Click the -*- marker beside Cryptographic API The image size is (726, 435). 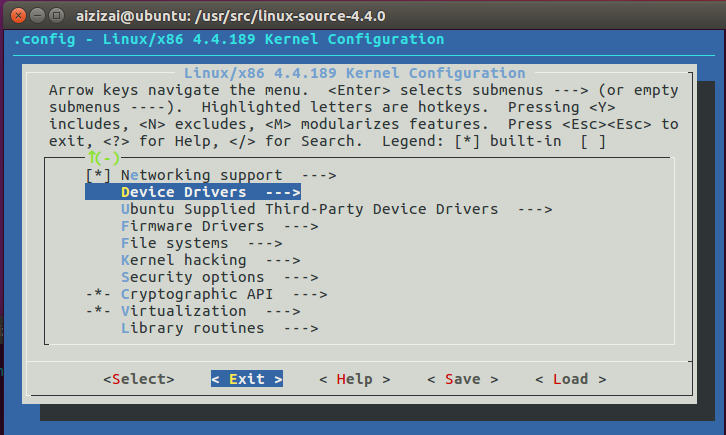(x=98, y=294)
